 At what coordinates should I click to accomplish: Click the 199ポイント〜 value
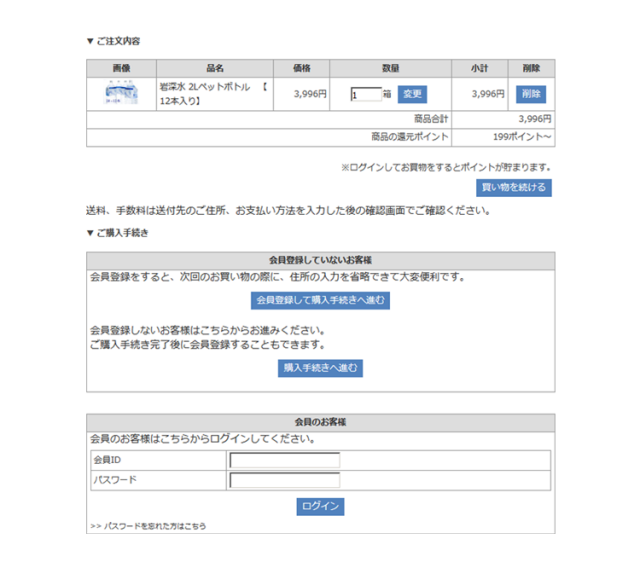(522, 137)
